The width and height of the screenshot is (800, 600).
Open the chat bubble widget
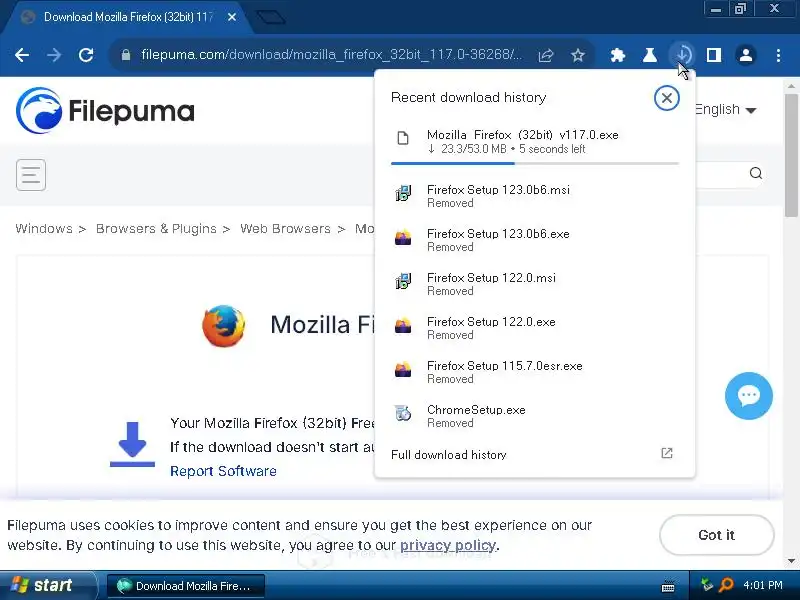pyautogui.click(x=748, y=396)
